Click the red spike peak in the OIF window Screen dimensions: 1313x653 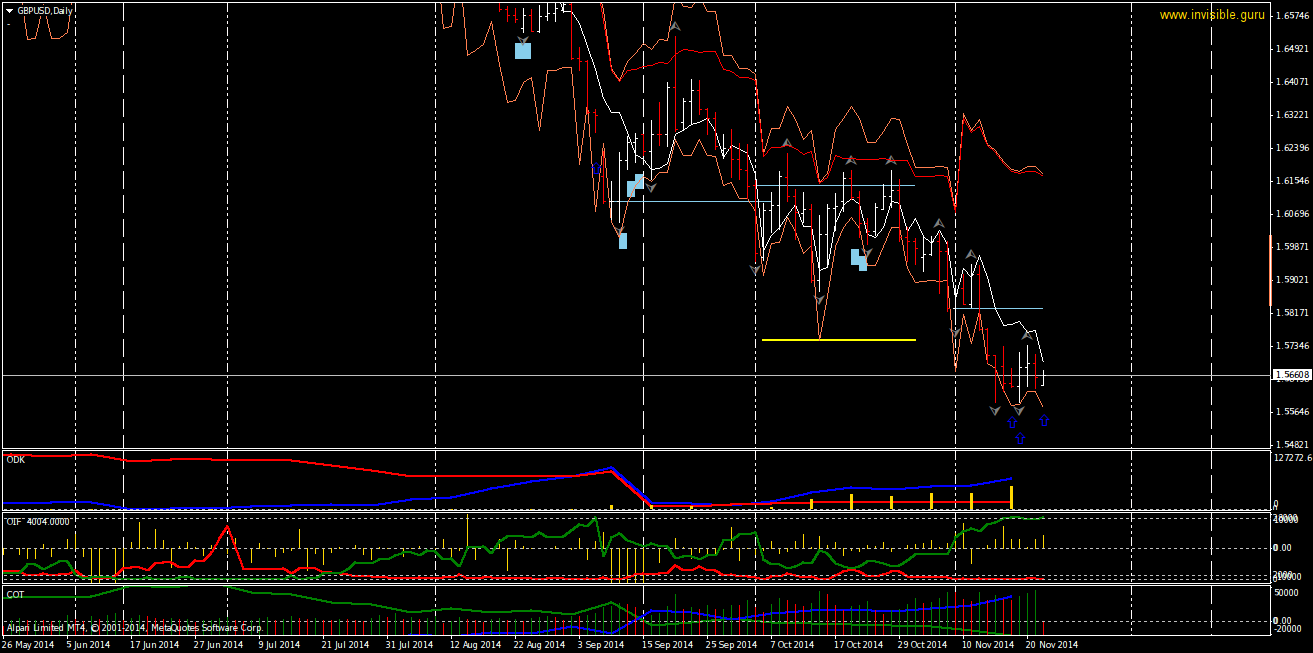click(x=229, y=527)
